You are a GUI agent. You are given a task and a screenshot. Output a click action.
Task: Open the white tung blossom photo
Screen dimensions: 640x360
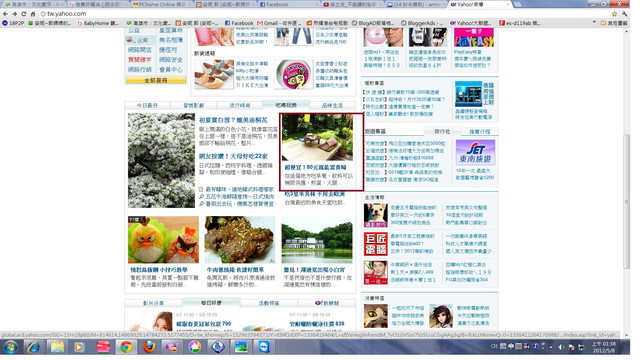161,160
